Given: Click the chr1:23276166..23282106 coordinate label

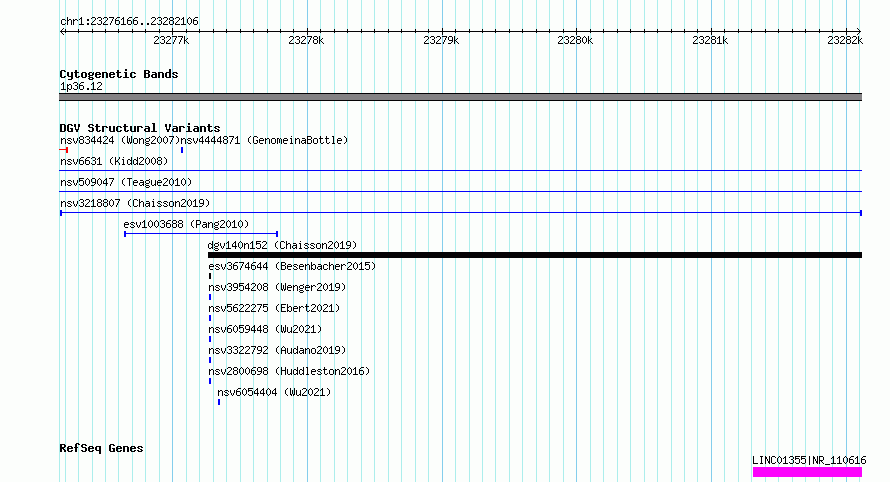Looking at the screenshot, I should pyautogui.click(x=129, y=22).
